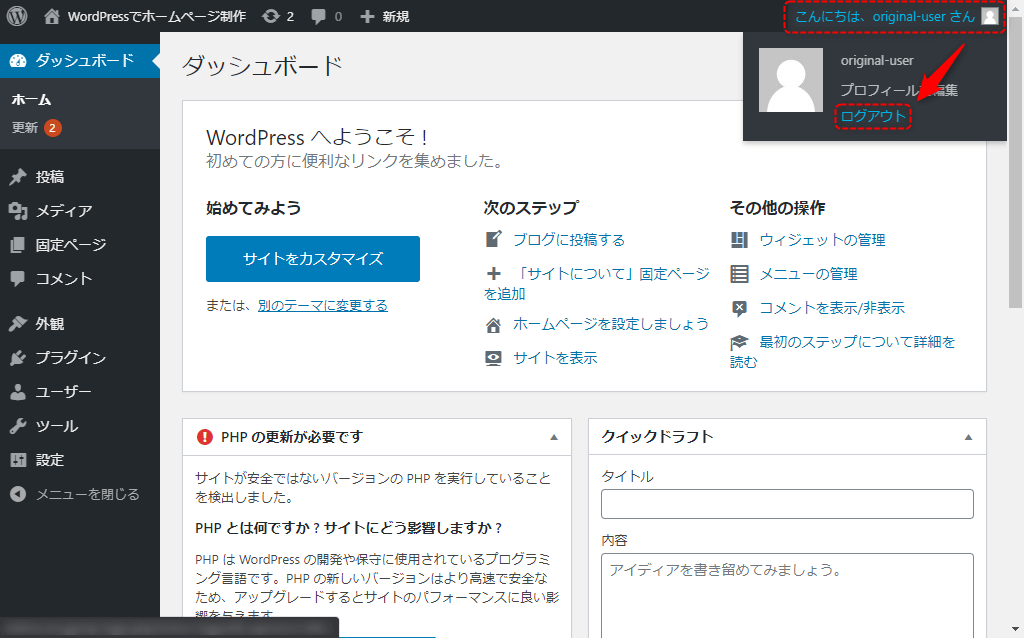Click the 設定 sliders icon
Image resolution: width=1024 pixels, height=638 pixels.
[18, 460]
